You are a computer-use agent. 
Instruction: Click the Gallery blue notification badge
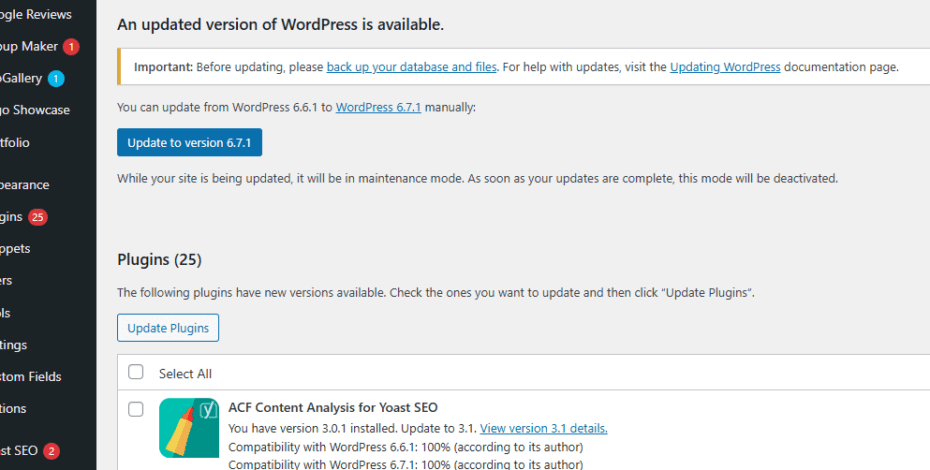pyautogui.click(x=56, y=78)
